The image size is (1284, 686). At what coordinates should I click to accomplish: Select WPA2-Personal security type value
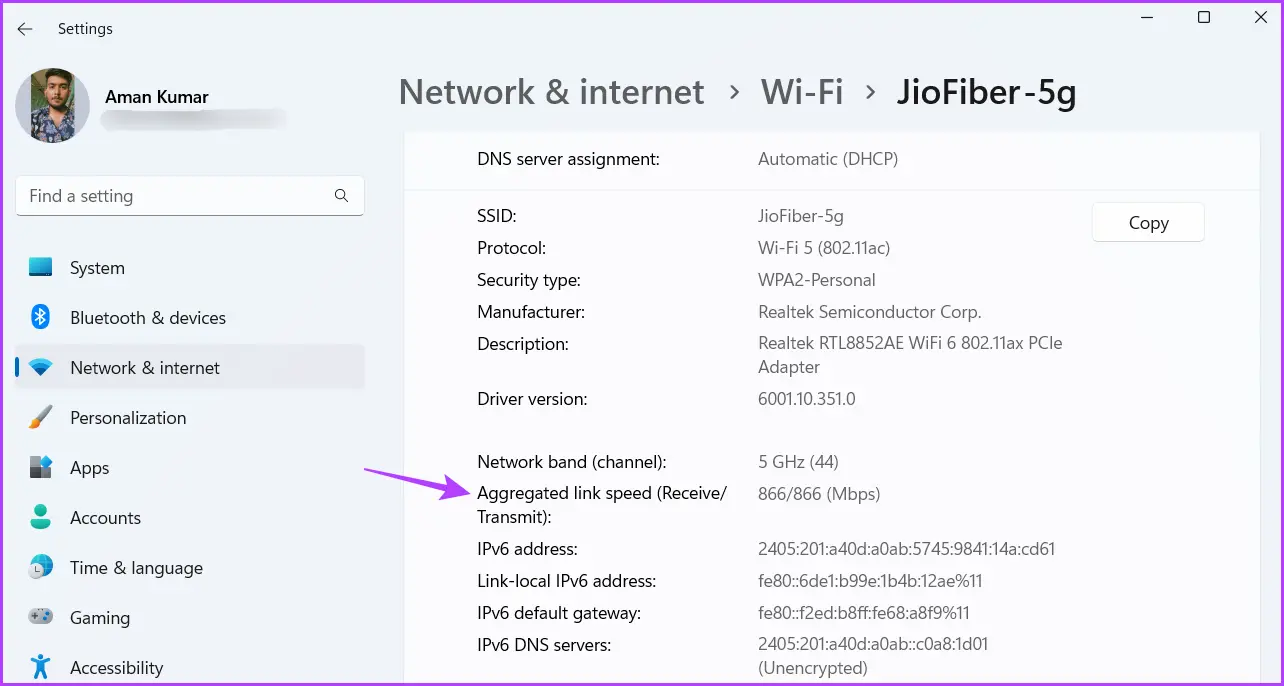point(817,280)
